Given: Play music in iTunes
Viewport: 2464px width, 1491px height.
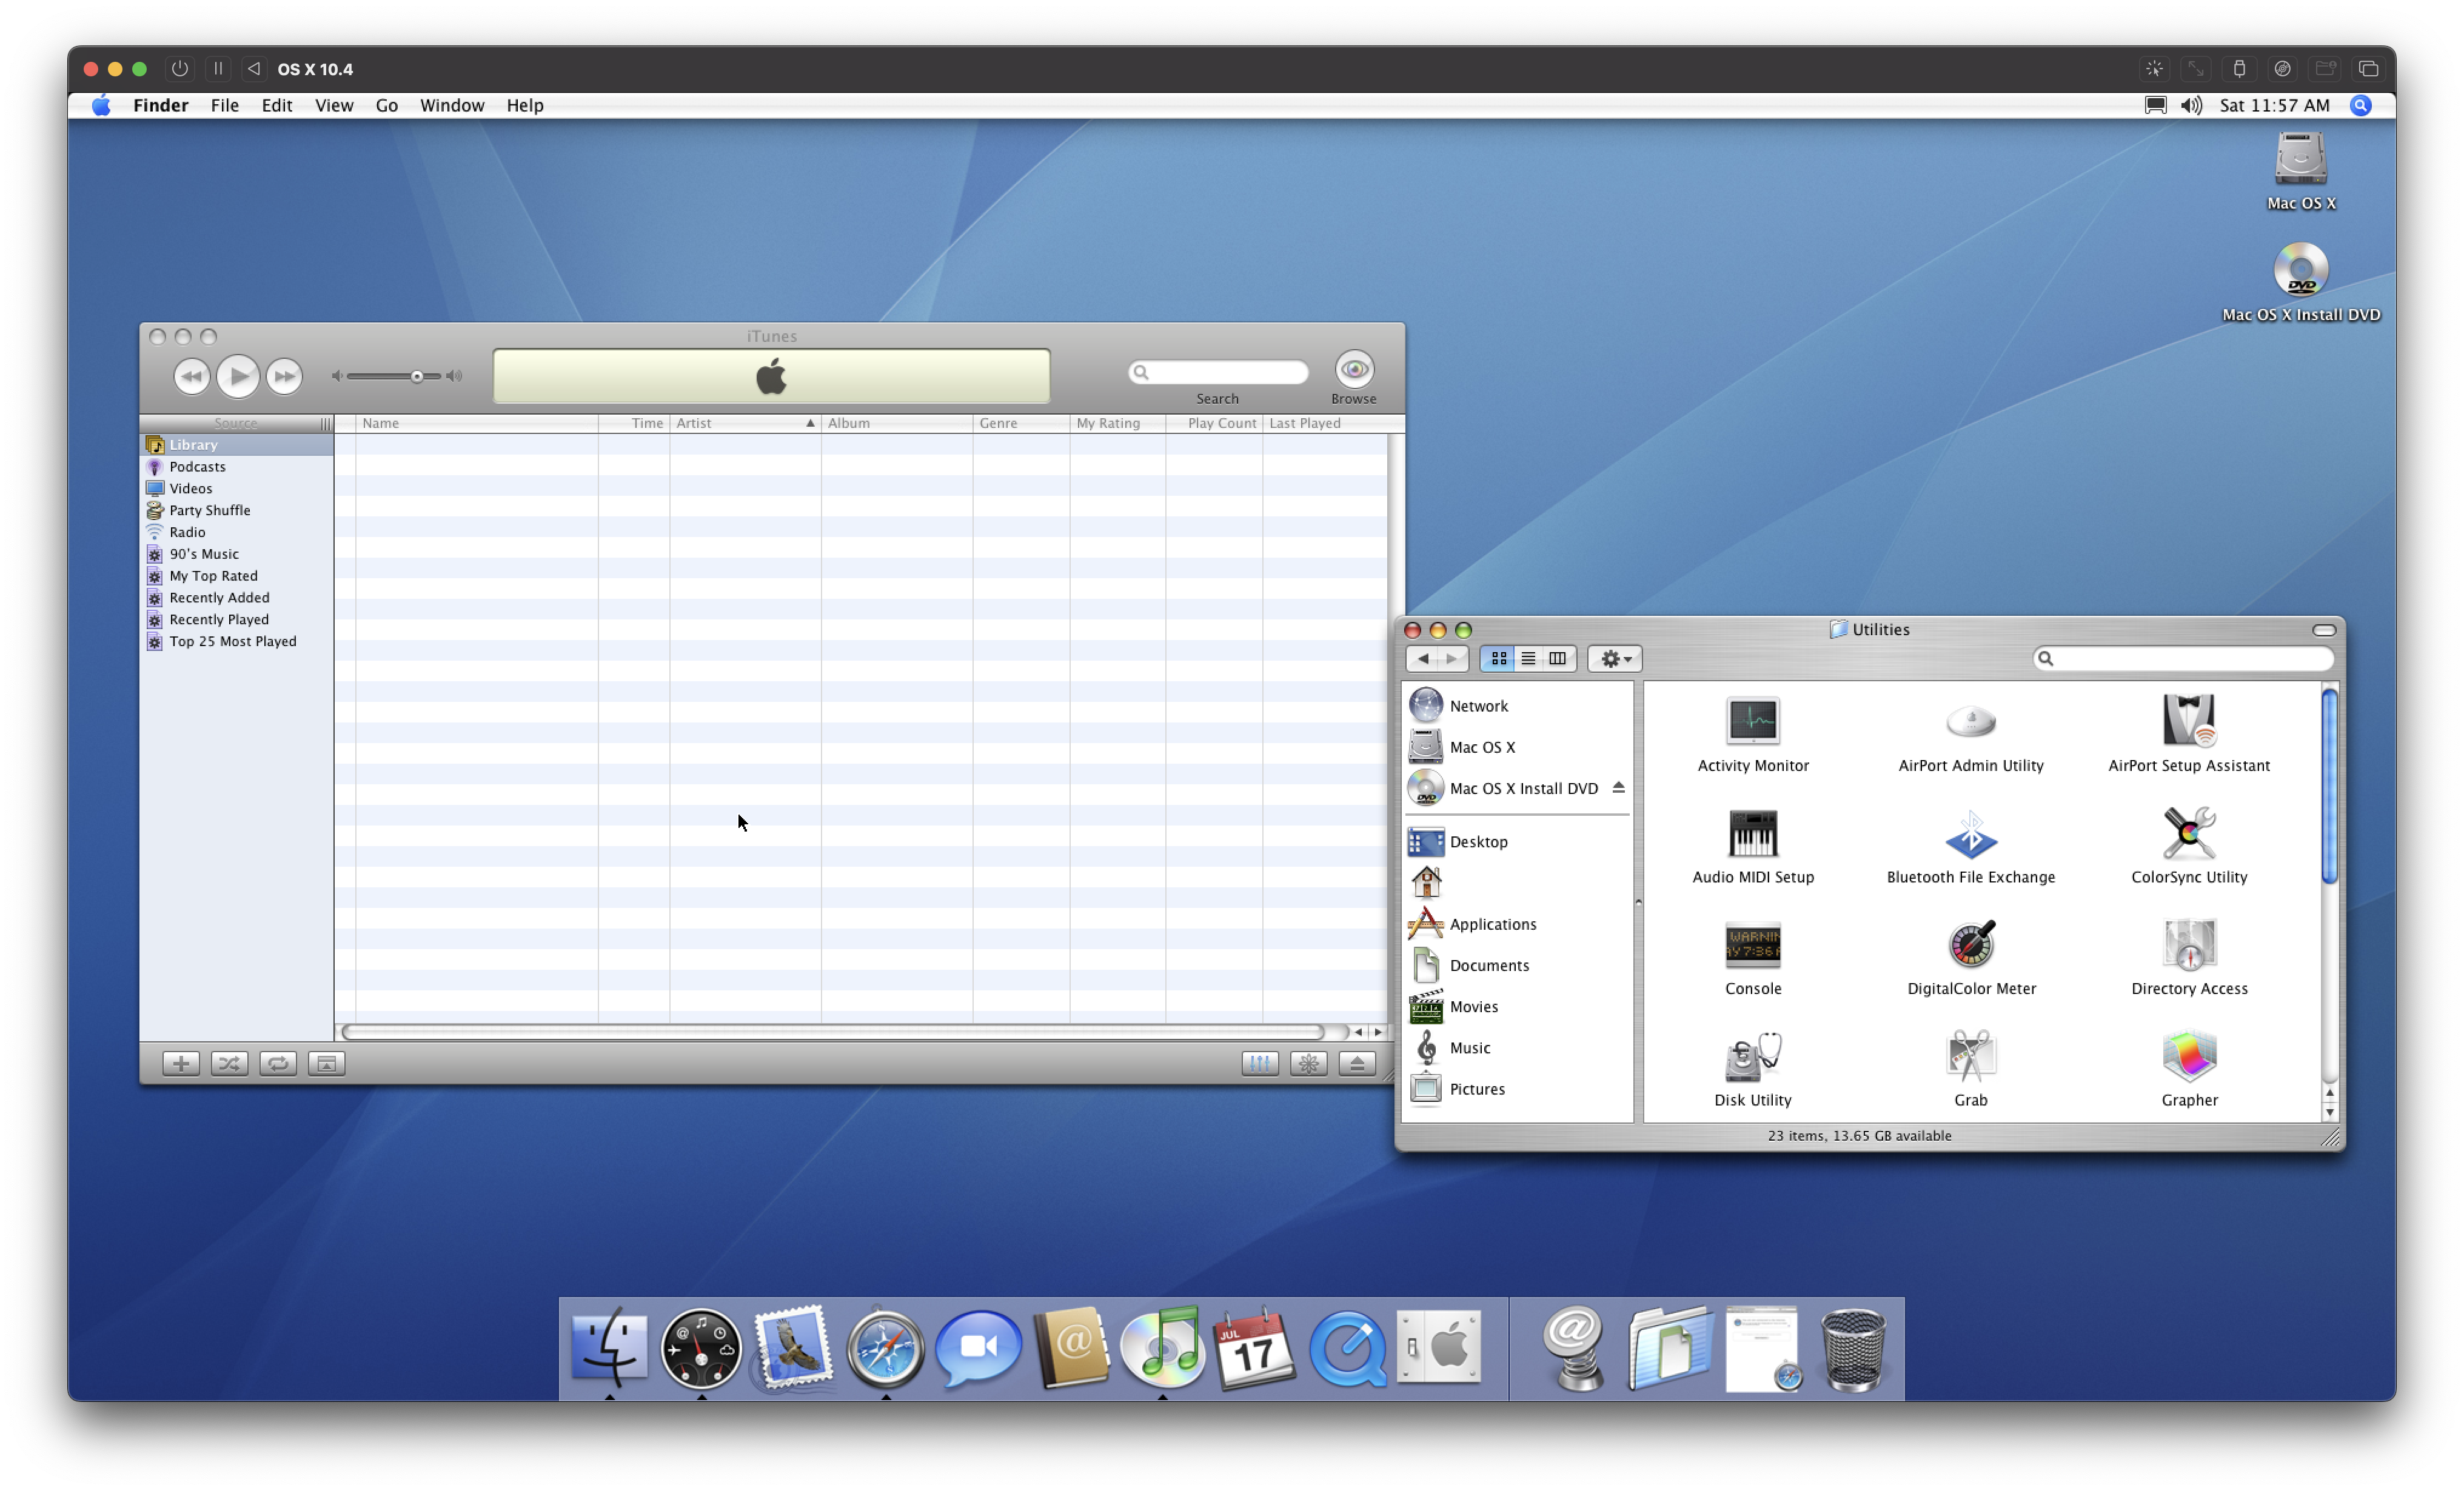Looking at the screenshot, I should pos(238,376).
